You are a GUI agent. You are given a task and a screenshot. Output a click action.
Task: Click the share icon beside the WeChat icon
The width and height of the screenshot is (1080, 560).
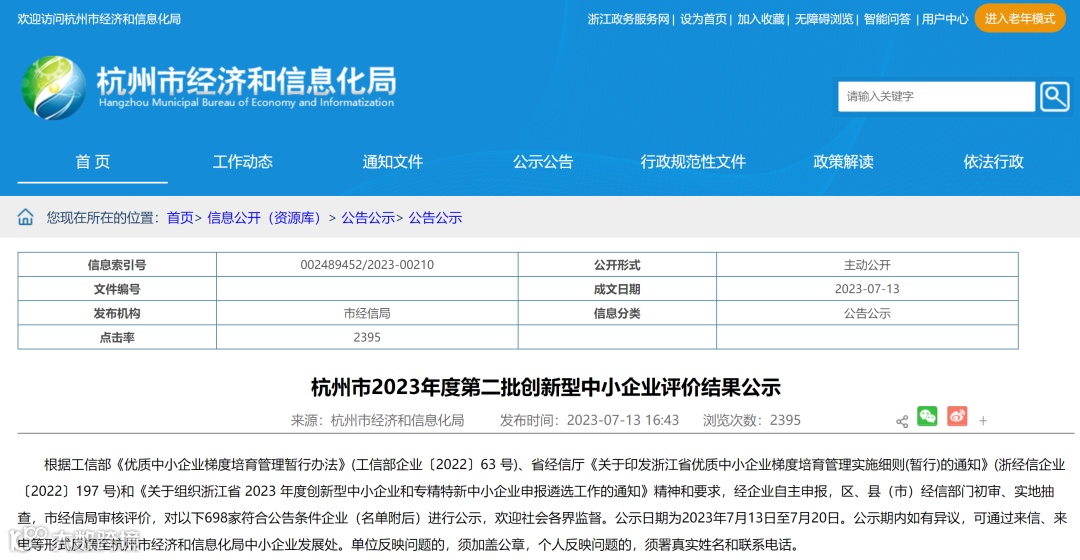pyautogui.click(x=902, y=421)
